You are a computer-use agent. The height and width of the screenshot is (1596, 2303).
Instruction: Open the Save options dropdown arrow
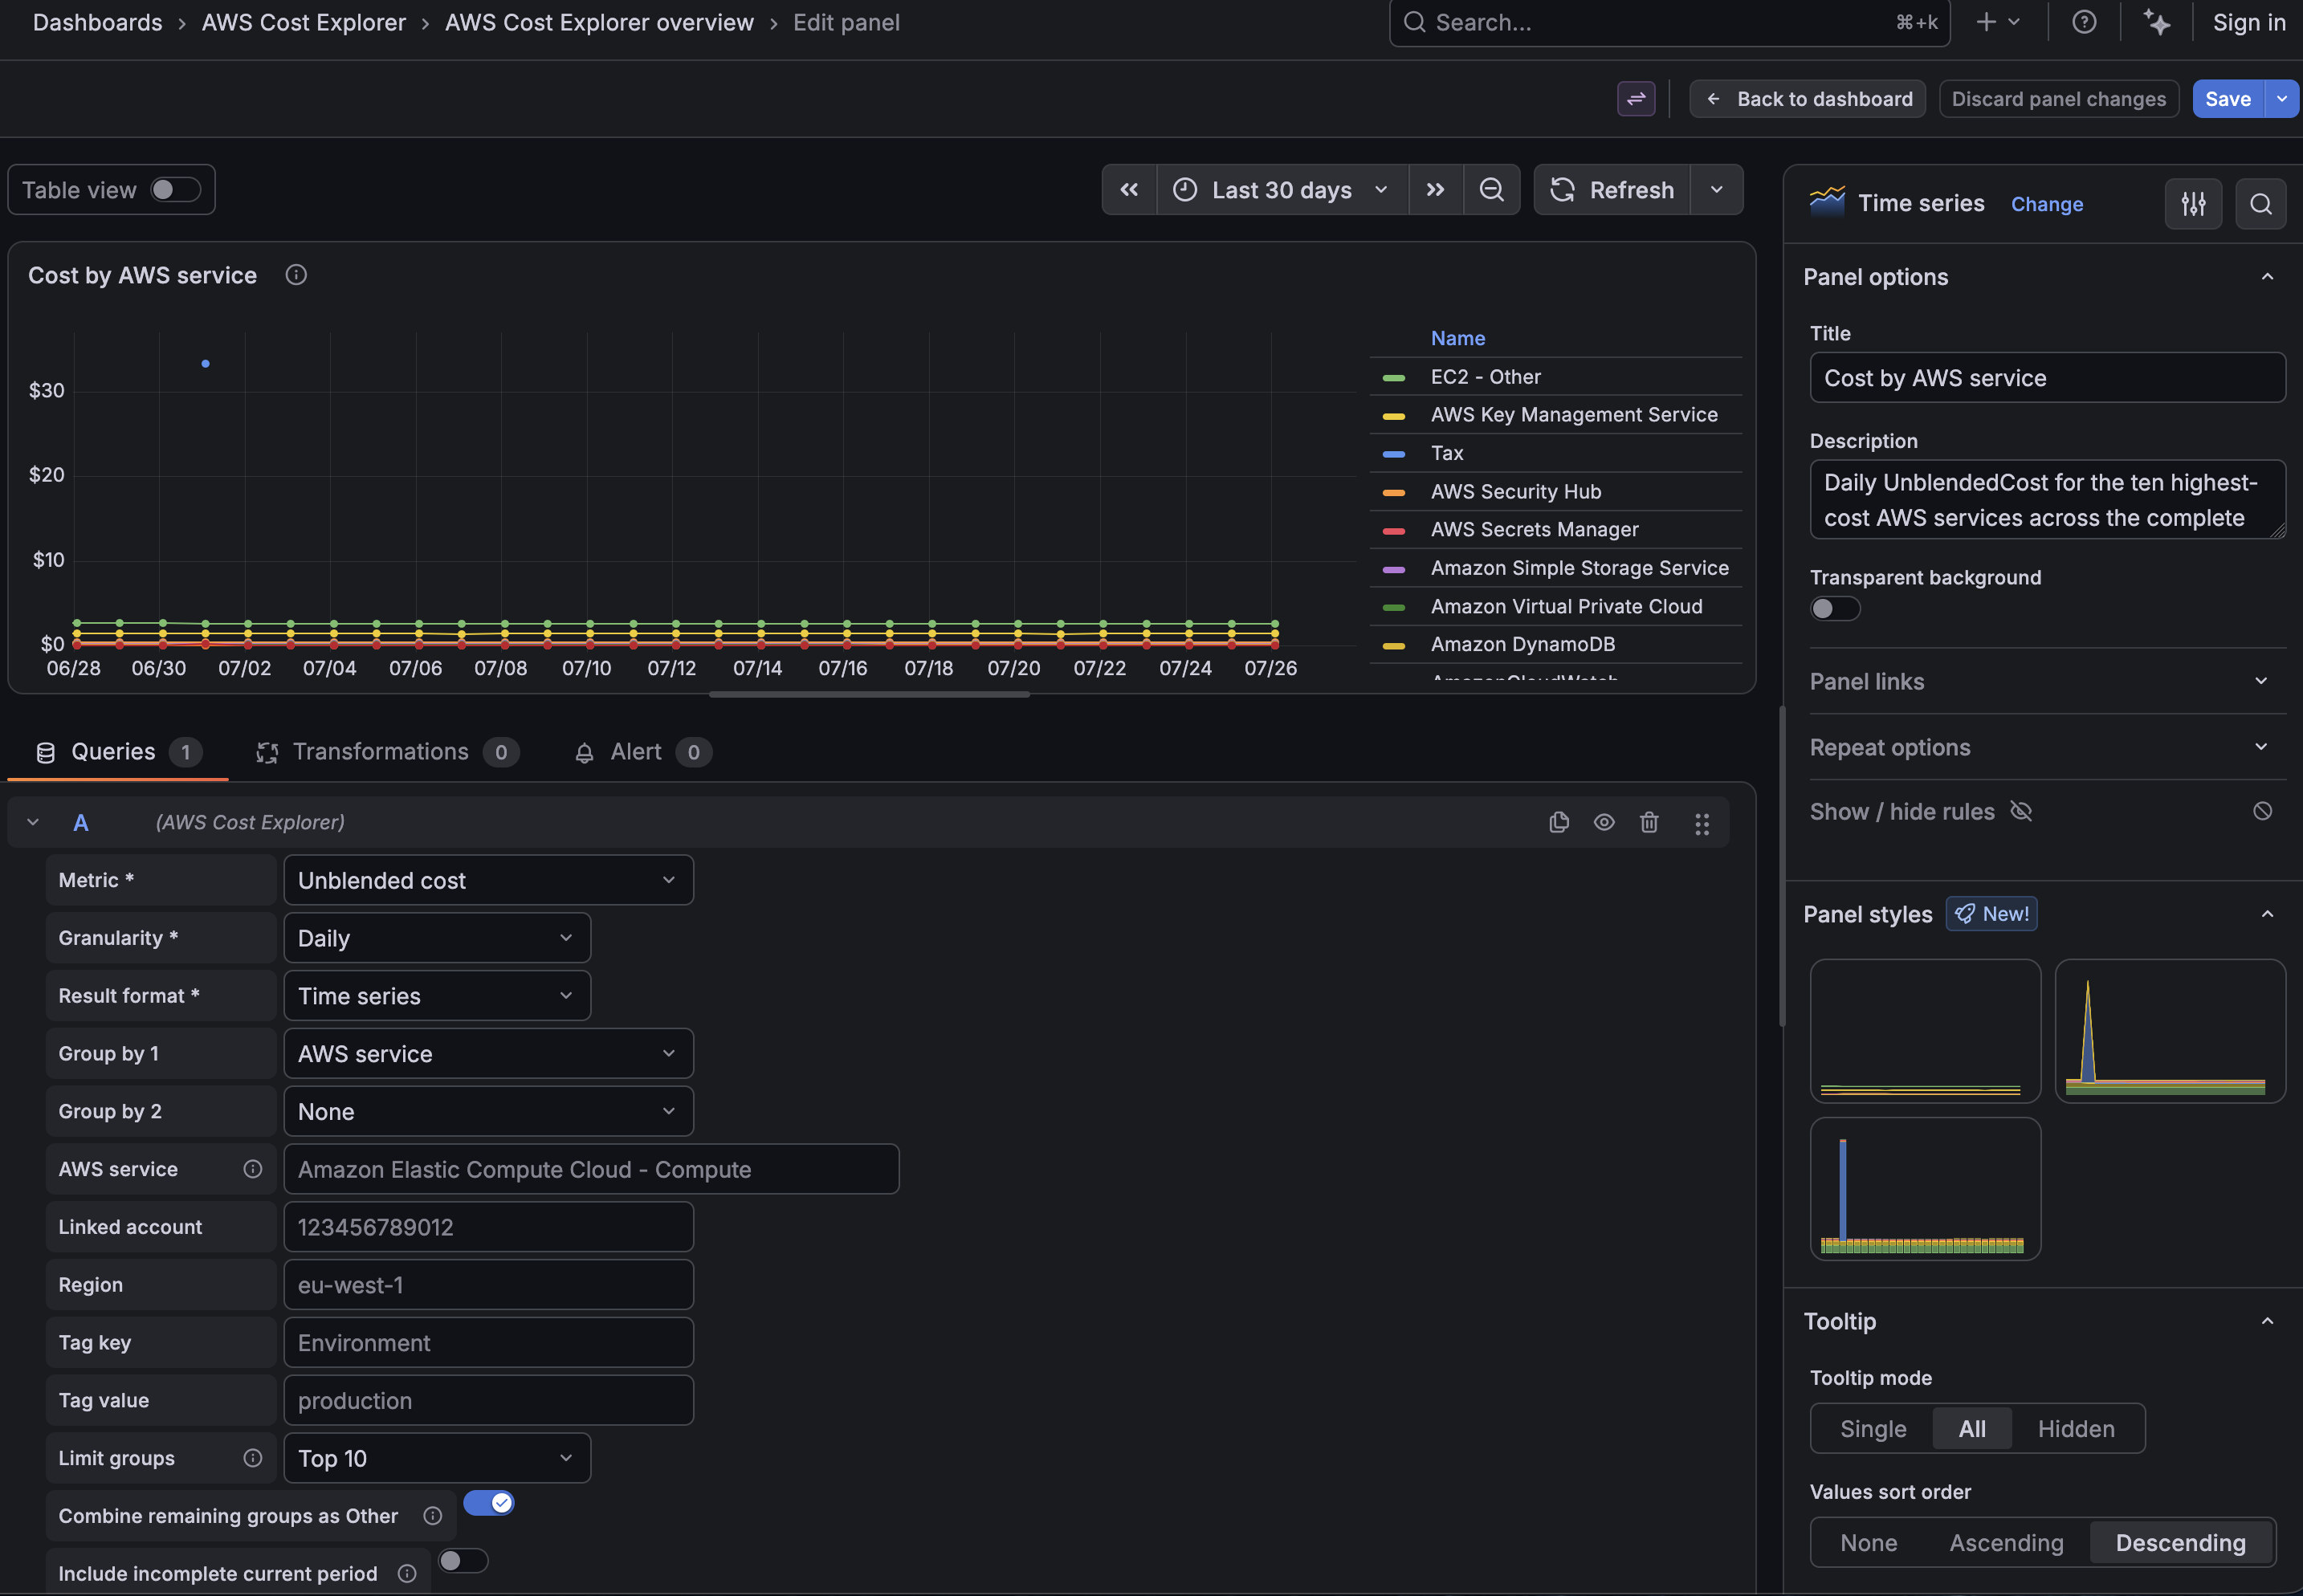coord(2282,99)
